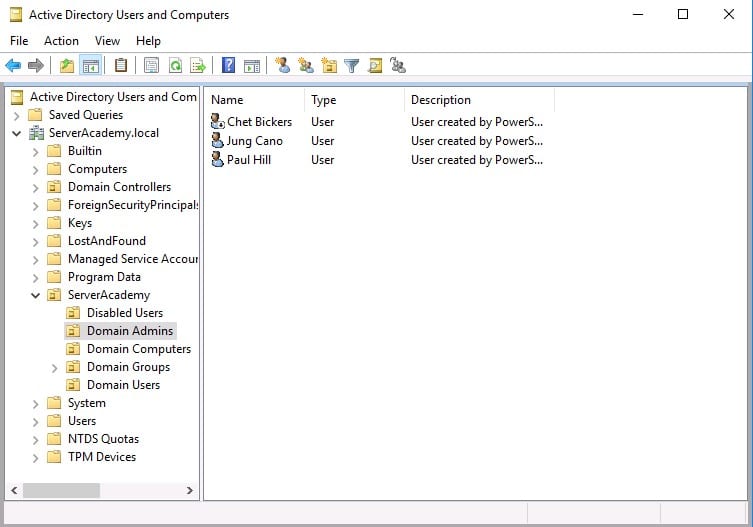Screen dimensions: 753x527
Task: Click the clipboard Paste toolbar icon
Action: 121,65
